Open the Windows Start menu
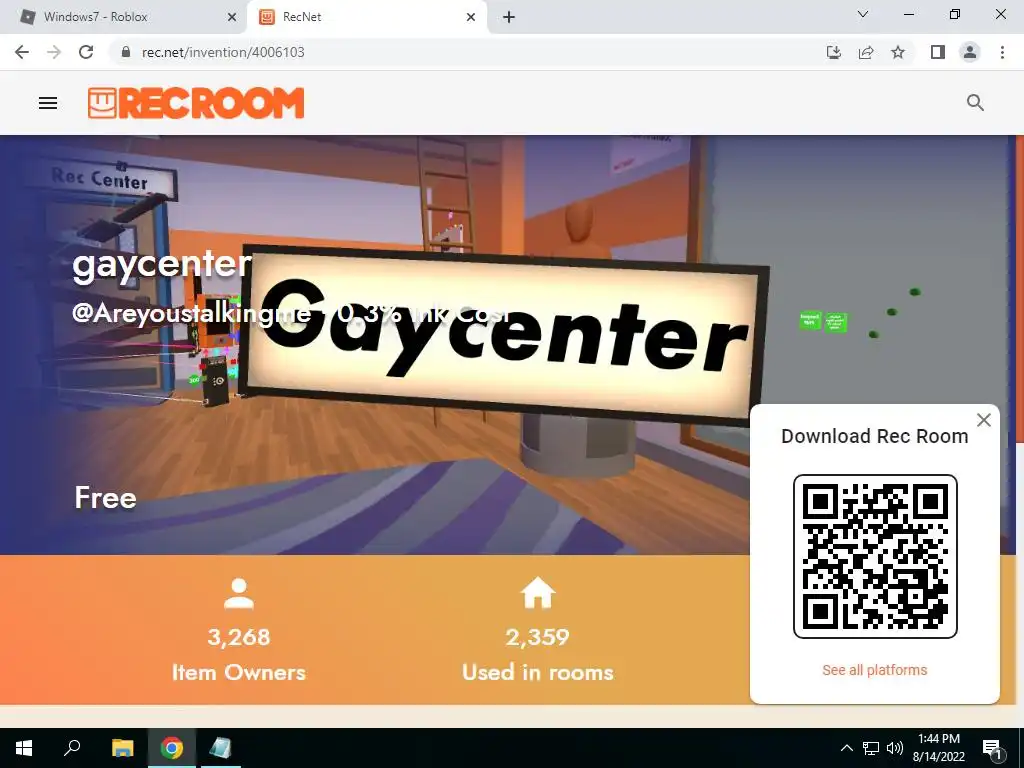The width and height of the screenshot is (1024, 768). click(24, 748)
